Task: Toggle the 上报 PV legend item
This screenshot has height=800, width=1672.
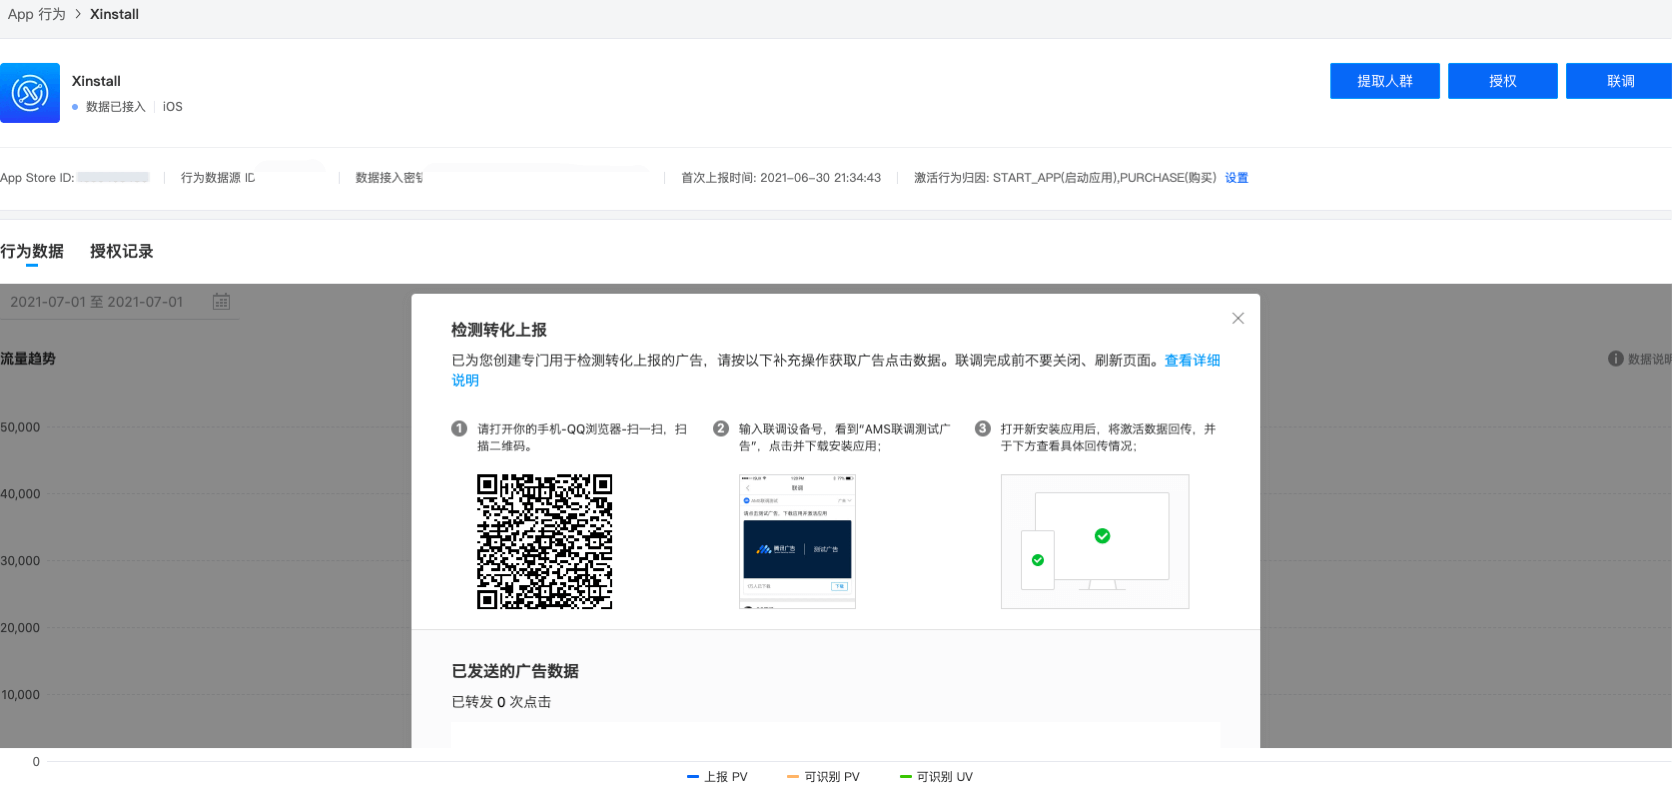Action: tap(717, 777)
